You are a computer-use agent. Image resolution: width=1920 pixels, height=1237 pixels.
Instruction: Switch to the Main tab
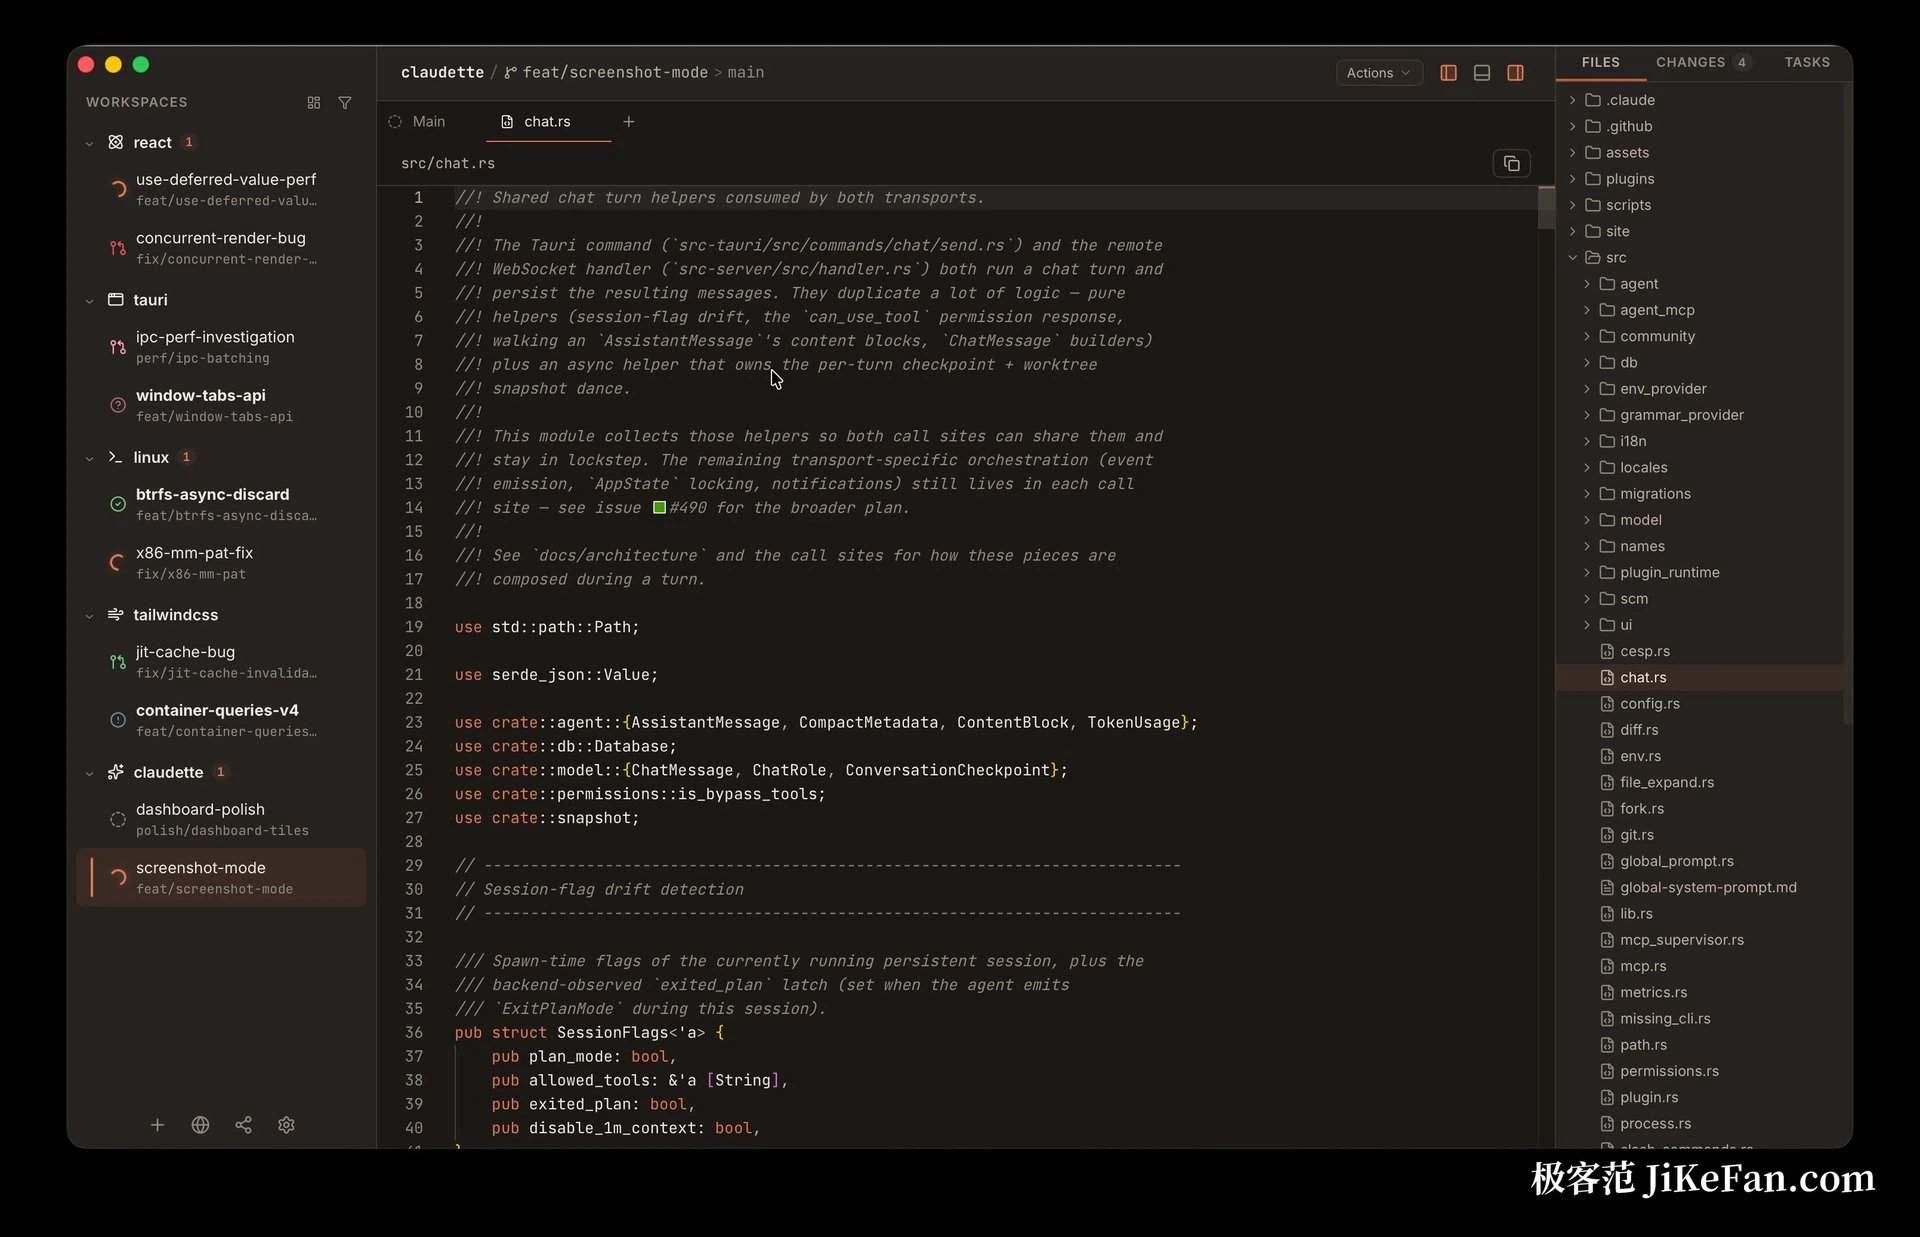(x=417, y=122)
